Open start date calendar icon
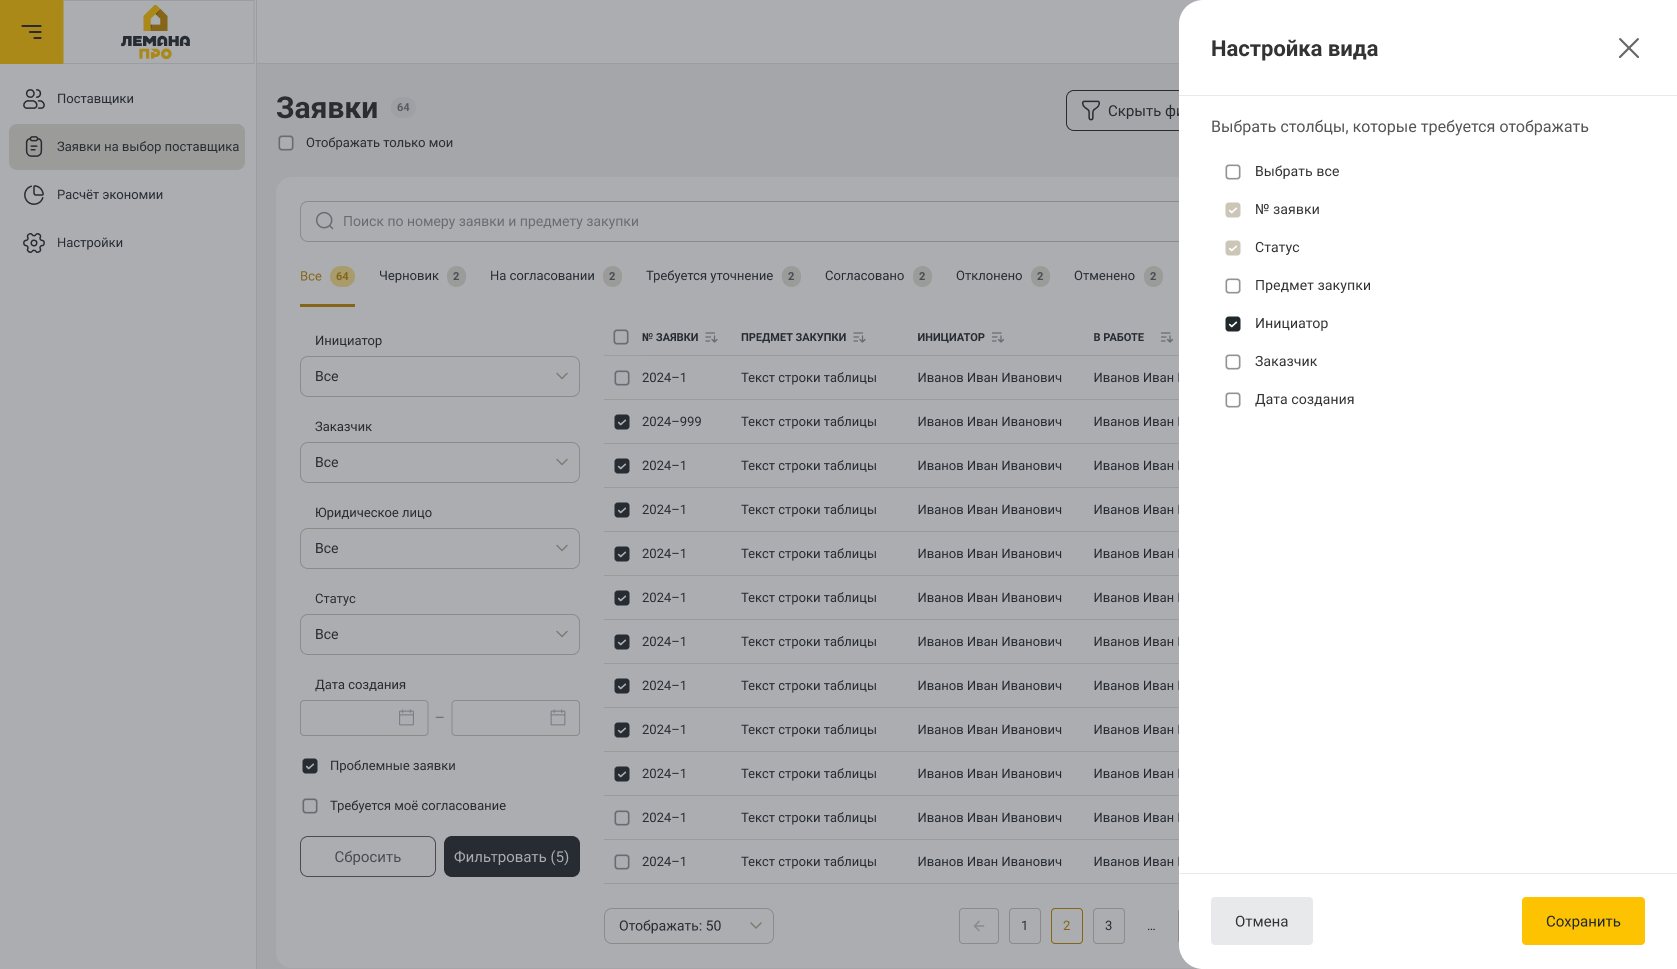The height and width of the screenshot is (969, 1677). tap(407, 718)
